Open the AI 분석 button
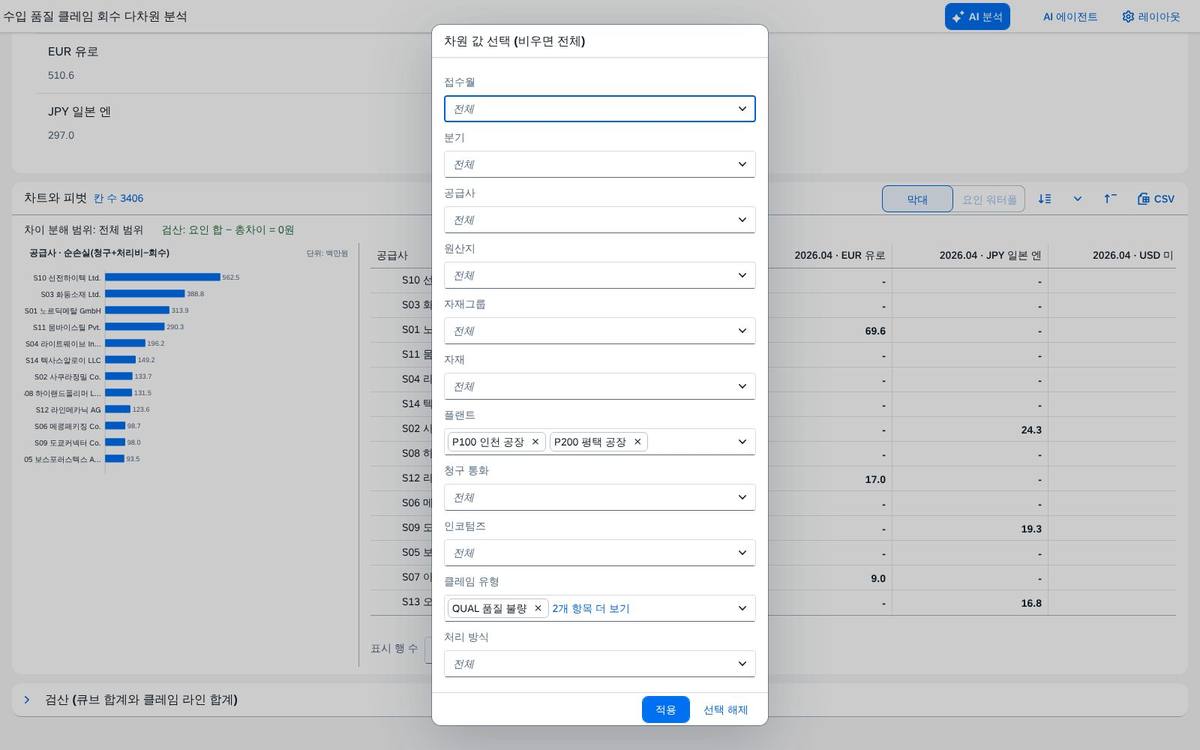This screenshot has width=1200, height=750. (977, 17)
